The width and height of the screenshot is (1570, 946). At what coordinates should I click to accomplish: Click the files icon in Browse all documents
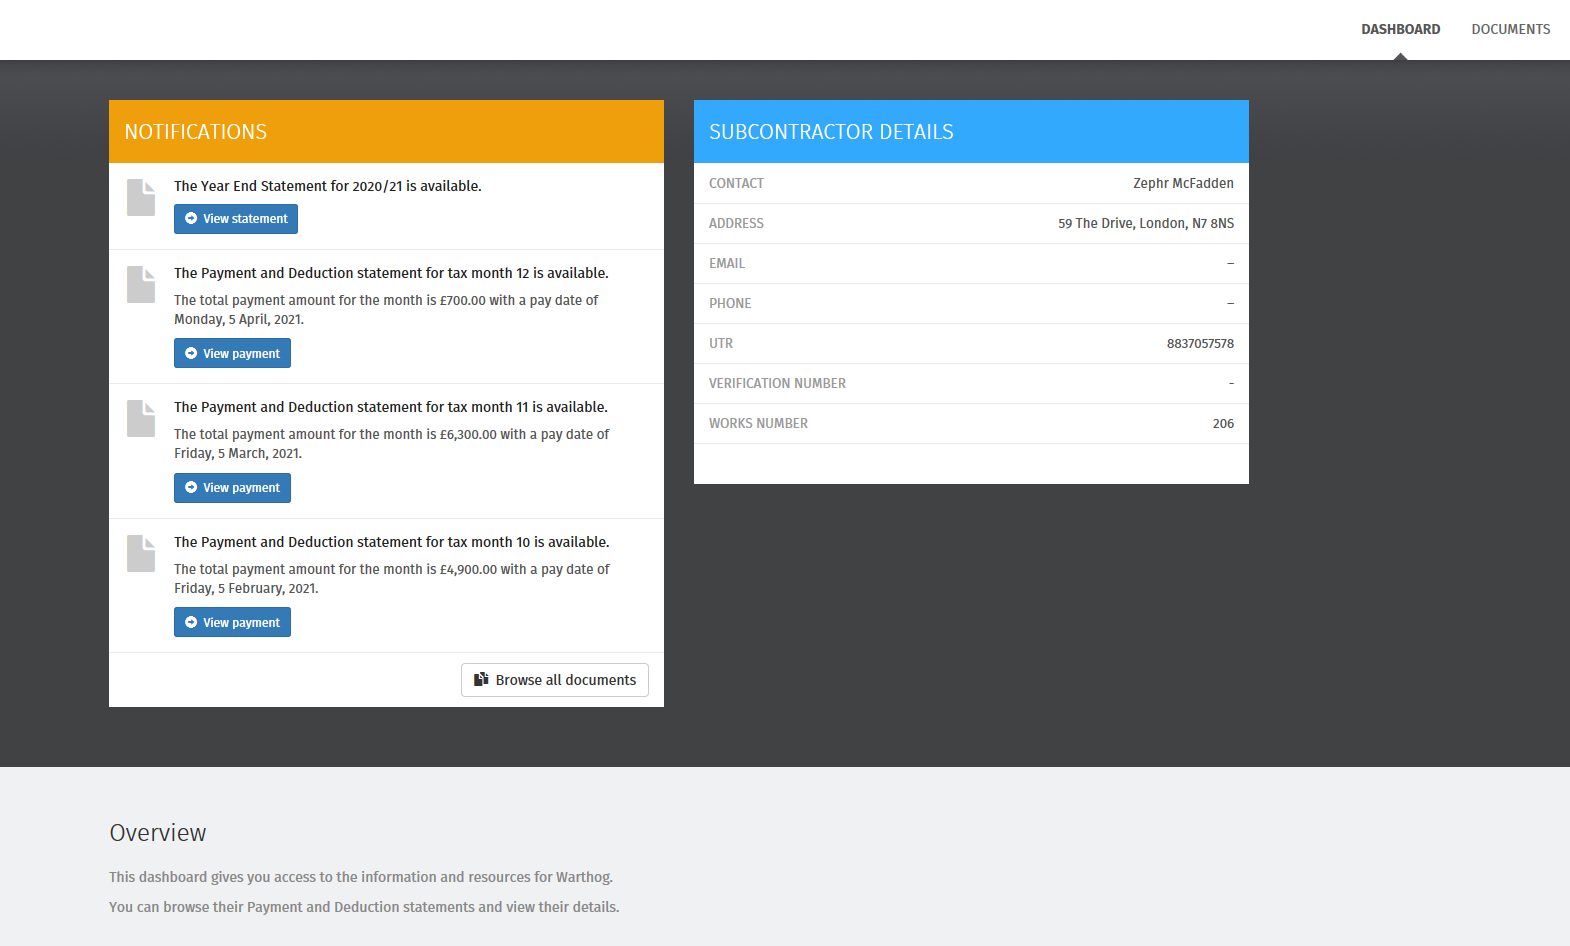pyautogui.click(x=481, y=679)
